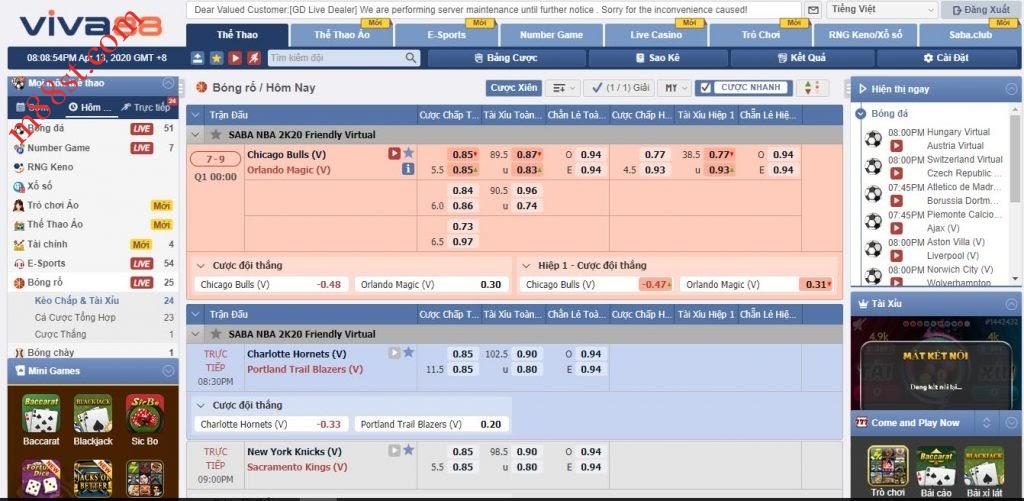The width and height of the screenshot is (1024, 501).
Task: Switch to the Thể Thao Ảo tab
Action: click(x=342, y=35)
